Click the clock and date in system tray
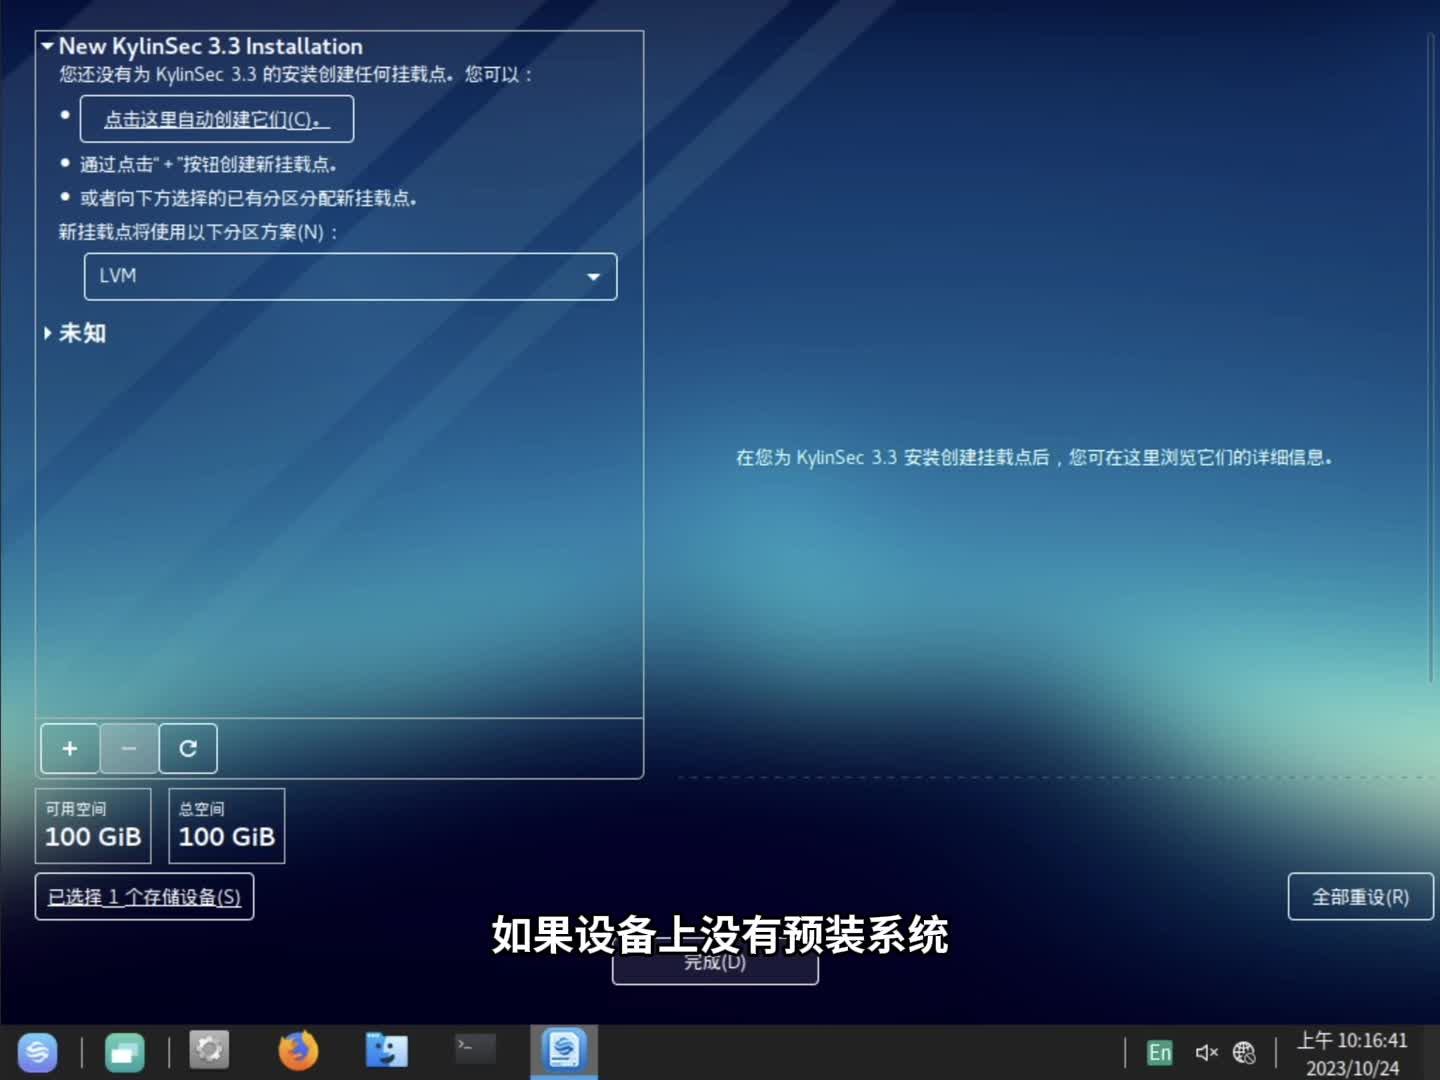1440x1080 pixels. click(x=1353, y=1051)
